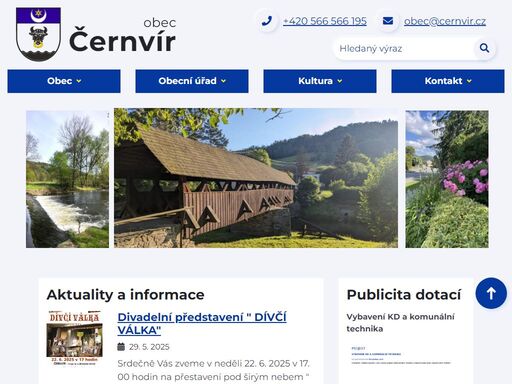This screenshot has width=512, height=384.
Task: Expand the Kultura dropdown arrow
Action: click(x=339, y=81)
